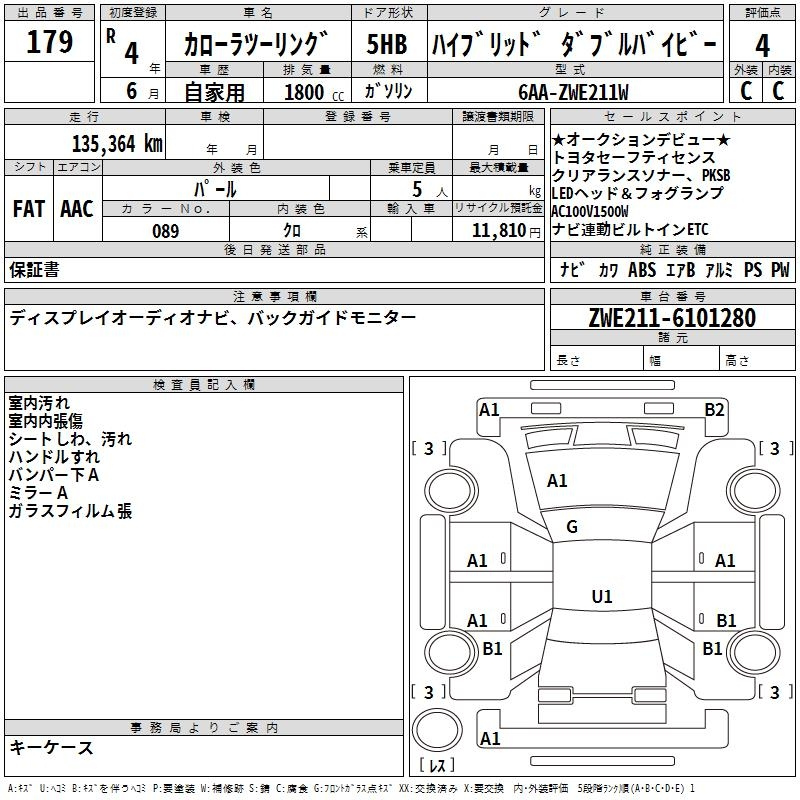Click the 5HB door shape value

(x=387, y=44)
